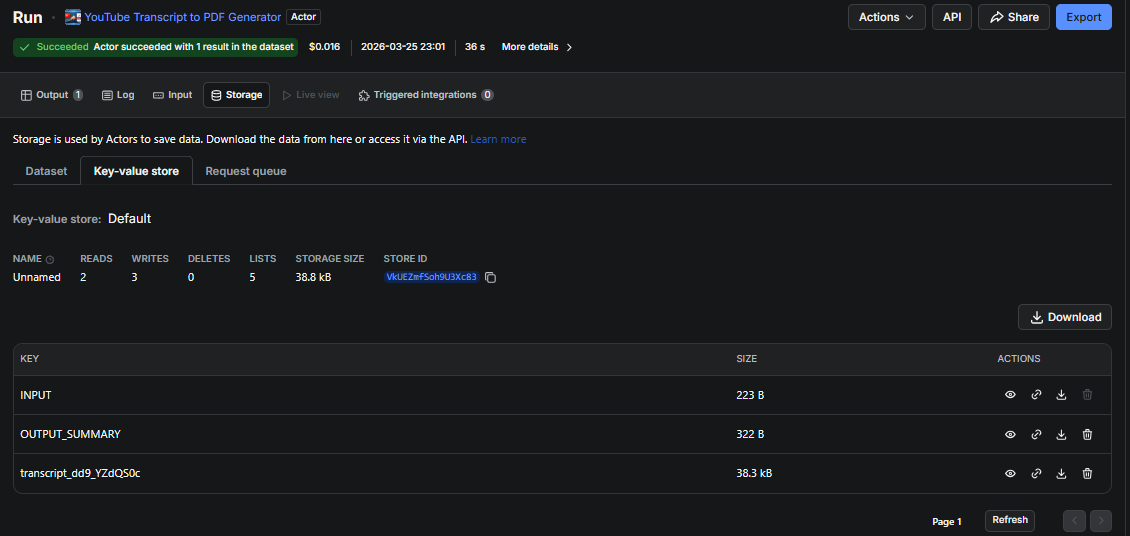Download the OUTPUT_SUMMARY record
Screen dimensions: 1130x536
click(1061, 434)
